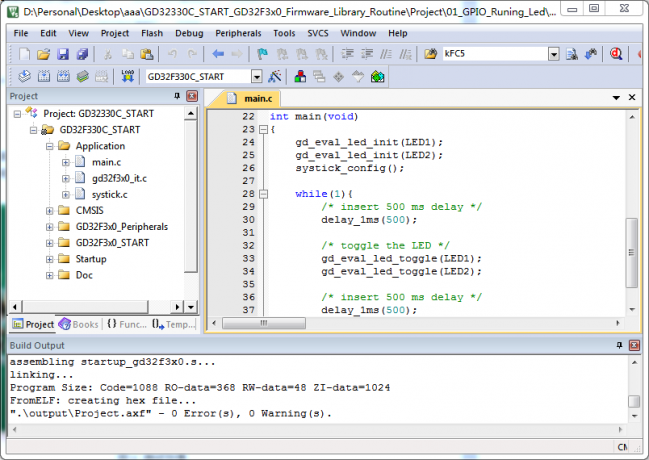Collapse the while loop fold marker
The width and height of the screenshot is (649, 460).
(262, 194)
